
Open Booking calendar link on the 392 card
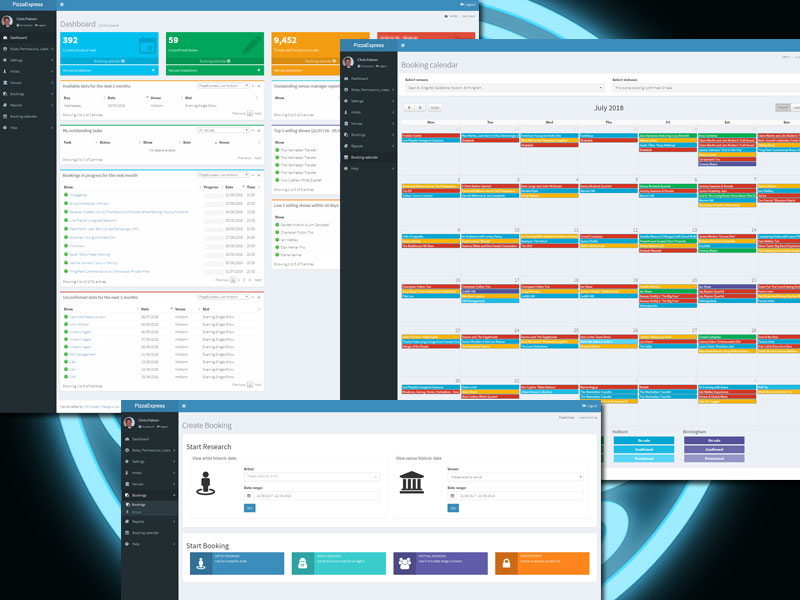click(x=109, y=61)
